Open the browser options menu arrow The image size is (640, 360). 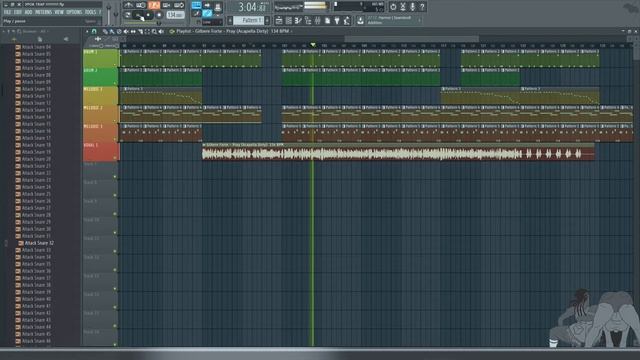[4, 31]
